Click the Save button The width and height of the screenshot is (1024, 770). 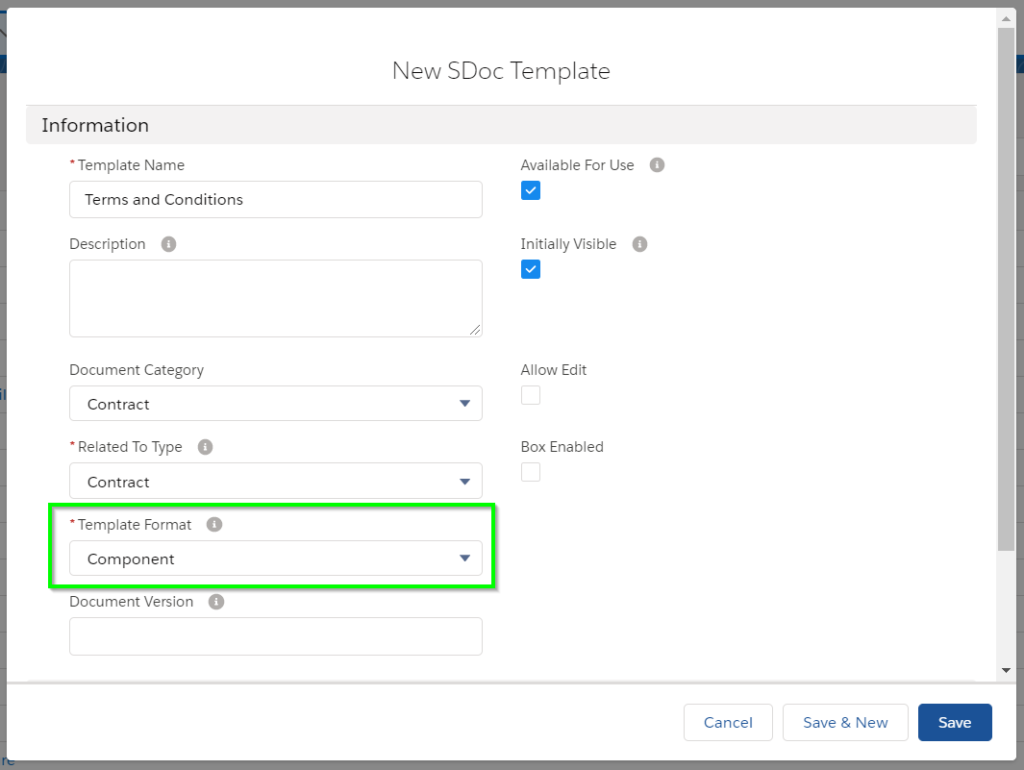pos(954,722)
